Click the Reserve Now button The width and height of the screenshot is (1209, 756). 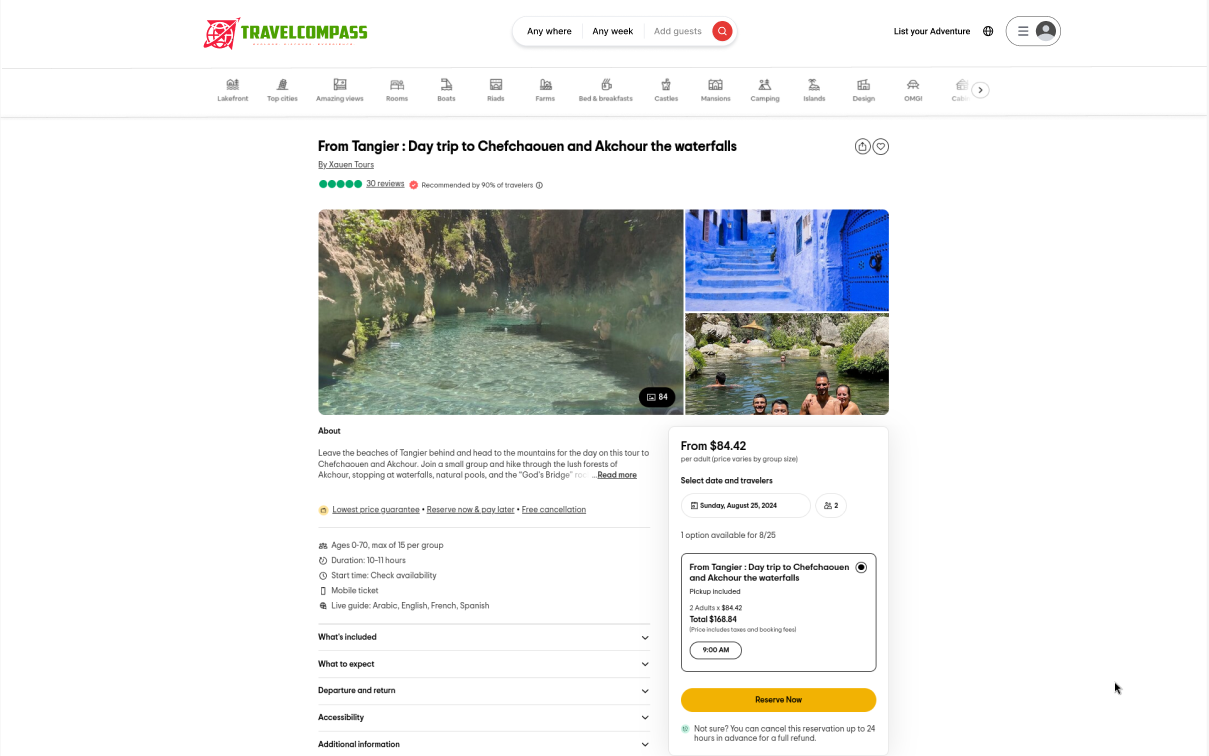pos(778,700)
